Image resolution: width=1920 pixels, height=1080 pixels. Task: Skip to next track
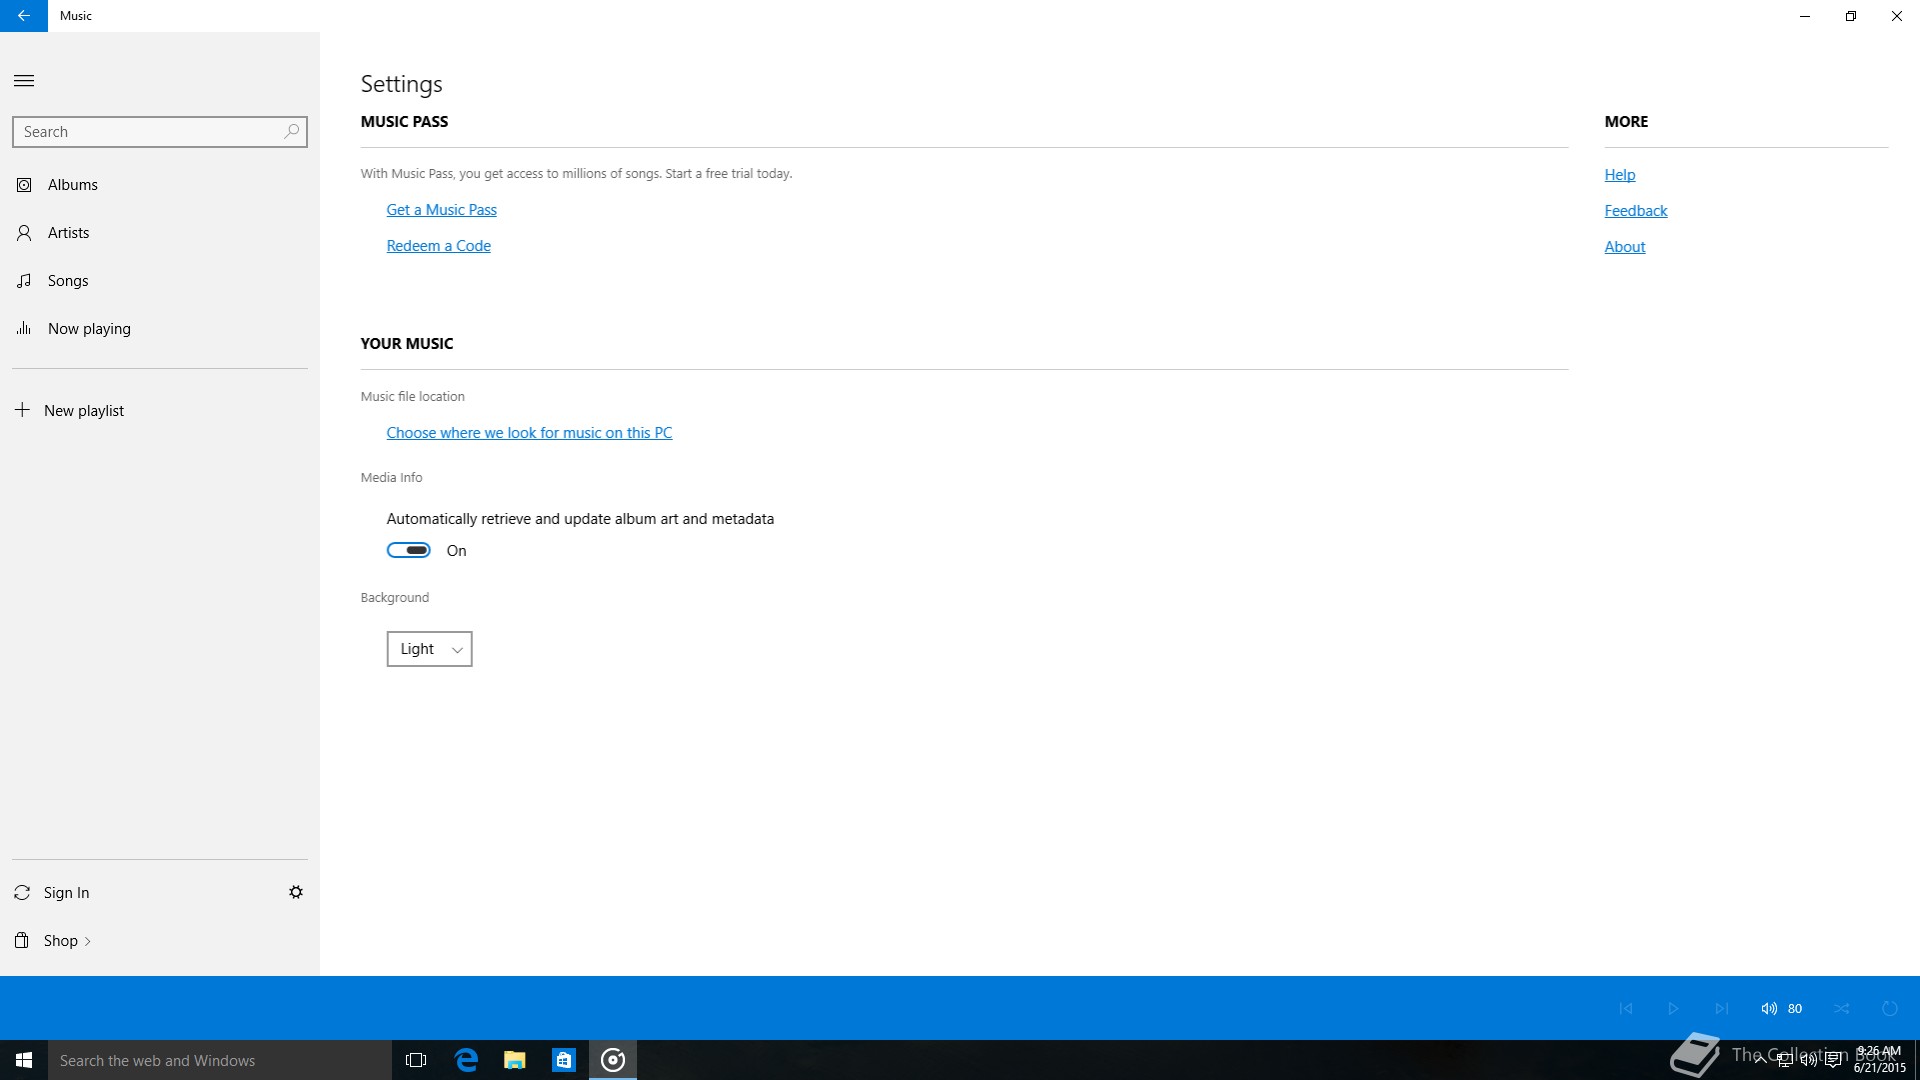[x=1722, y=1008]
